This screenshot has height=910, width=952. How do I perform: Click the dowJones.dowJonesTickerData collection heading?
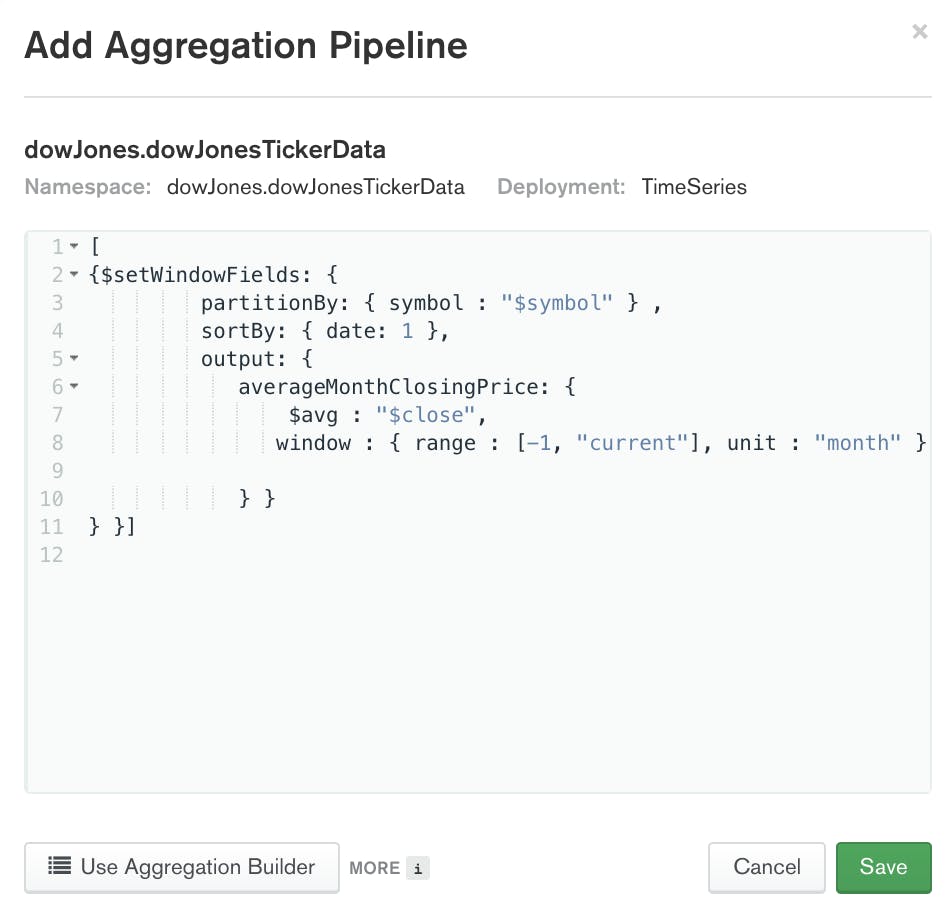tap(205, 150)
